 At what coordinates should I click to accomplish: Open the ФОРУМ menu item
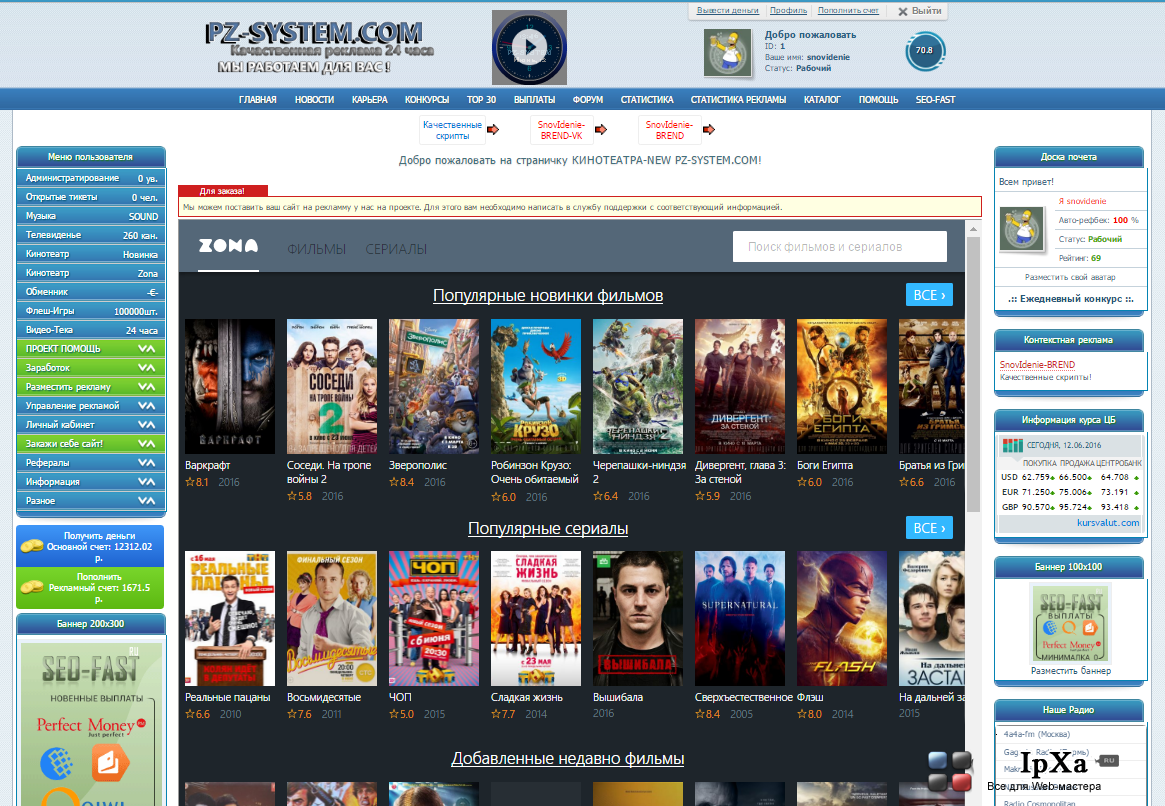pos(588,100)
